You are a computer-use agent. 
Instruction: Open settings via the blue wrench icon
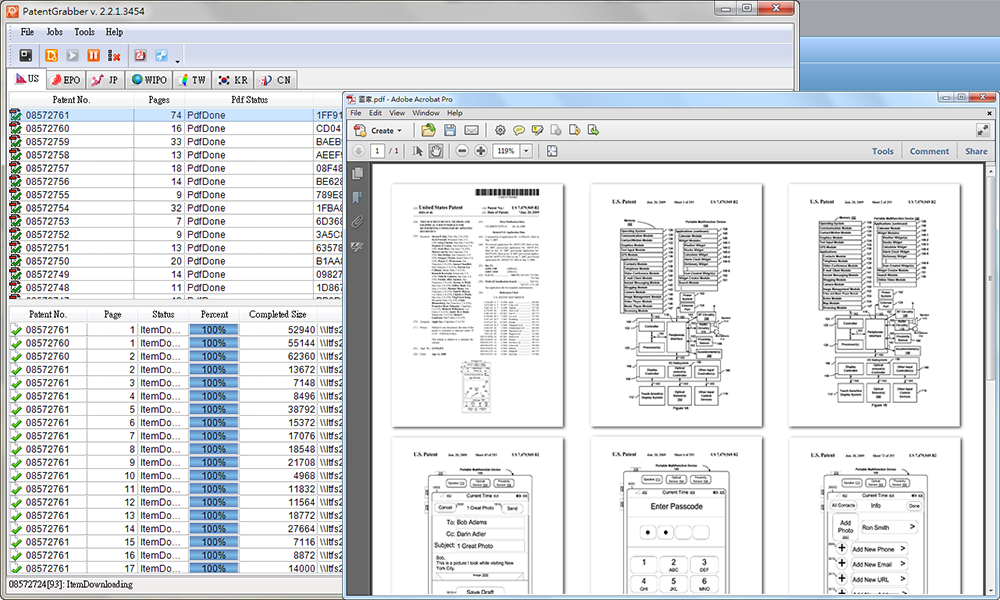pos(161,55)
